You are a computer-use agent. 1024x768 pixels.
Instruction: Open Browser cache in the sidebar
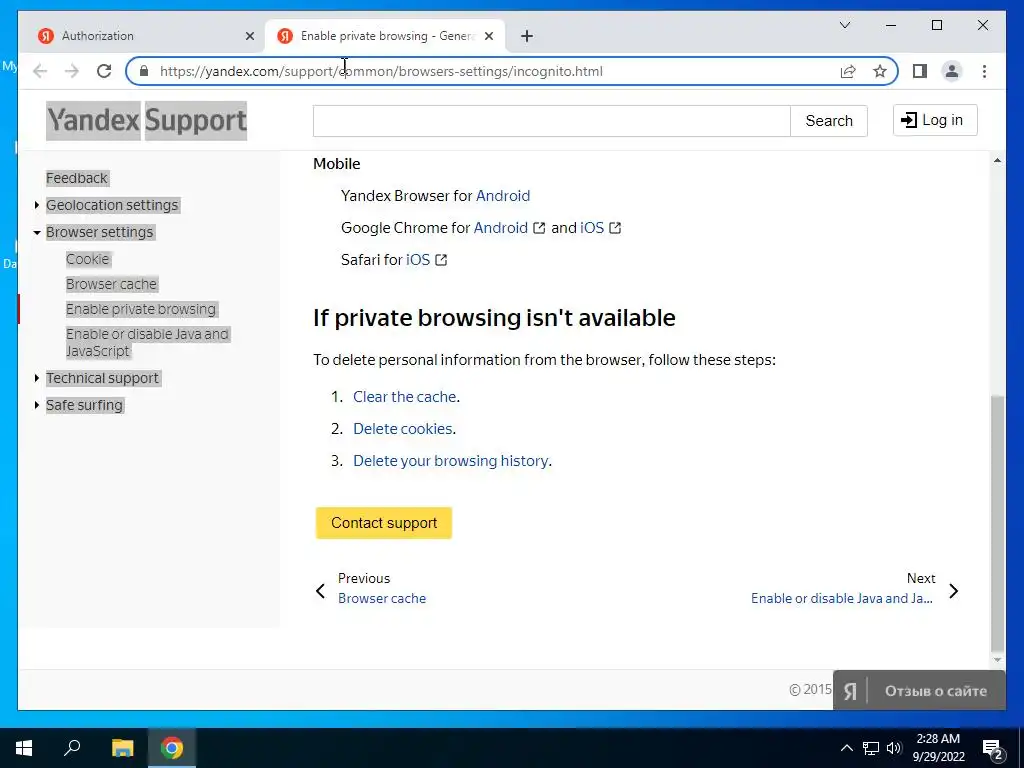point(111,284)
